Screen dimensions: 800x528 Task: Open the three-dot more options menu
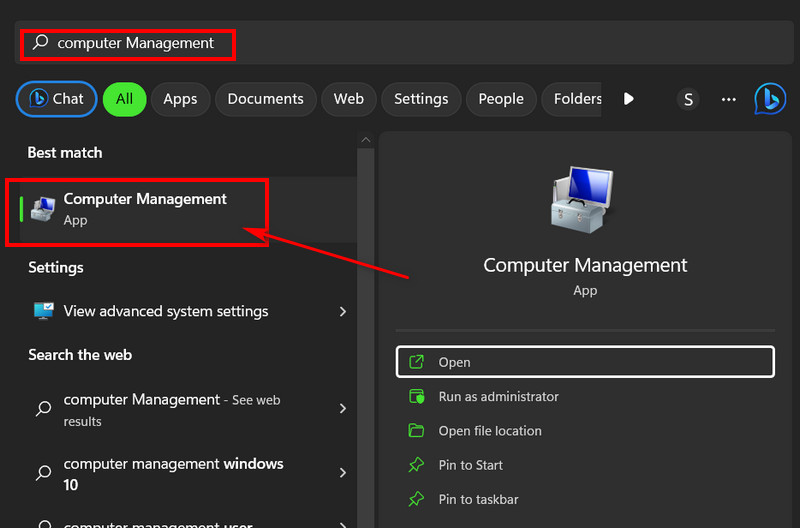729,99
